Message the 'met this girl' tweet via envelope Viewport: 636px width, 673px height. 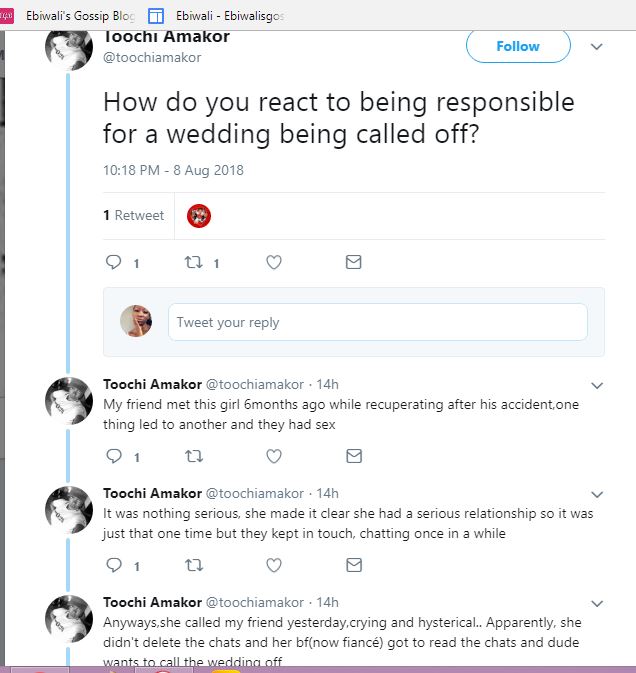click(x=353, y=456)
